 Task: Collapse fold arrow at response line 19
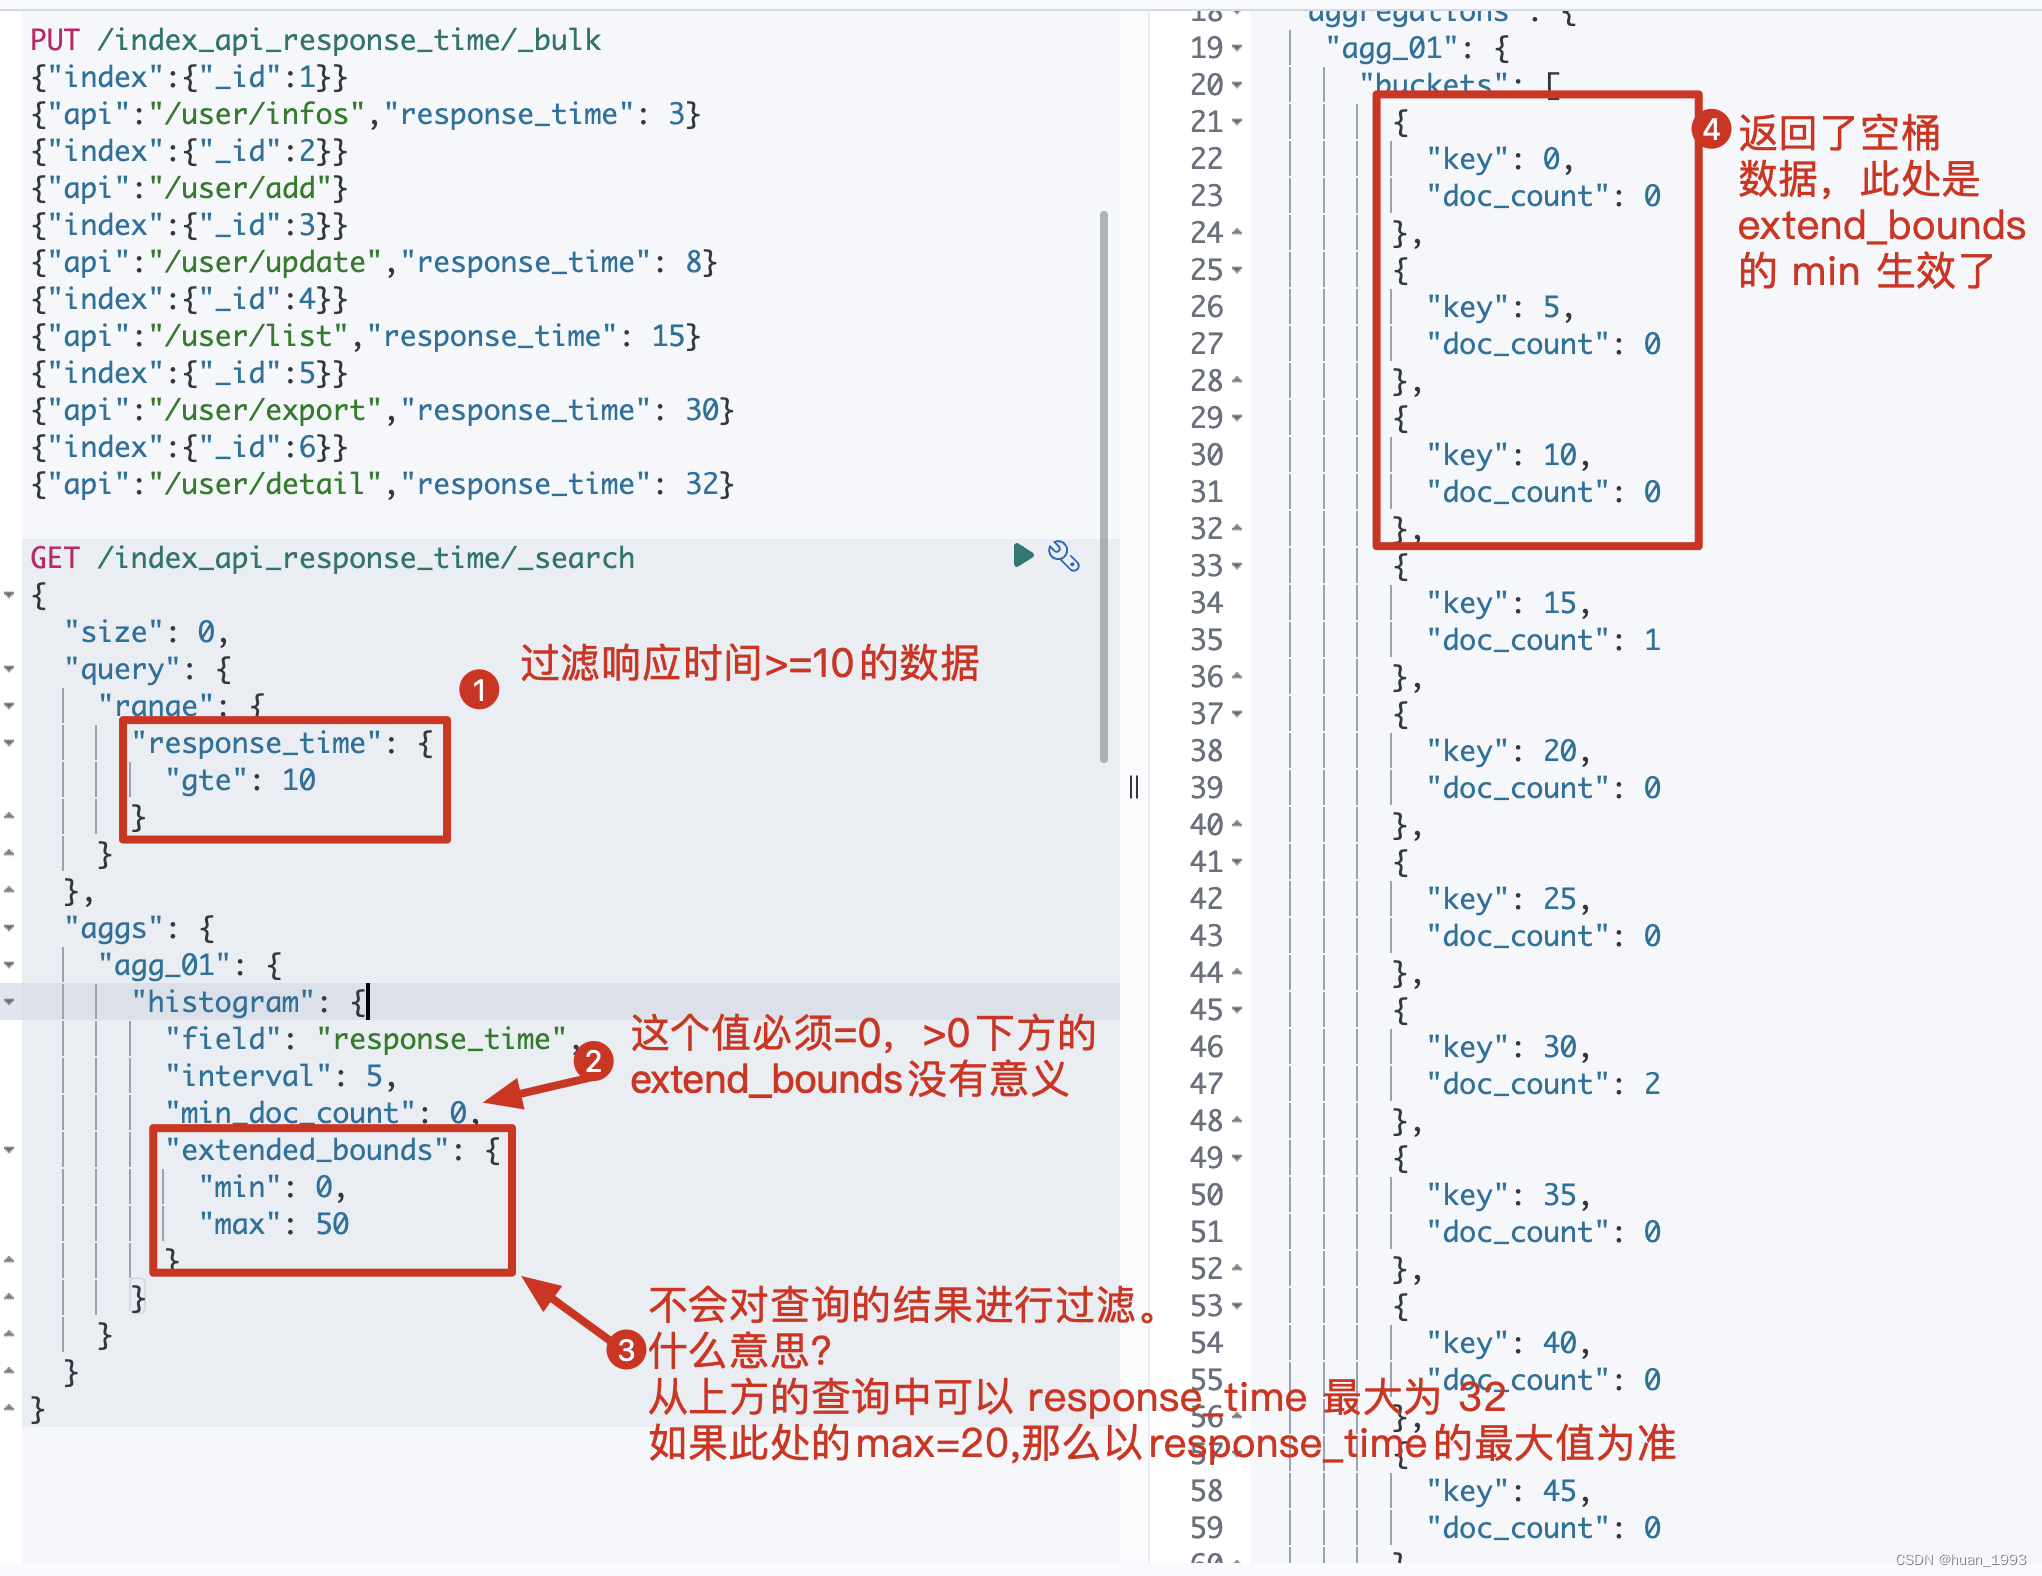[1238, 48]
